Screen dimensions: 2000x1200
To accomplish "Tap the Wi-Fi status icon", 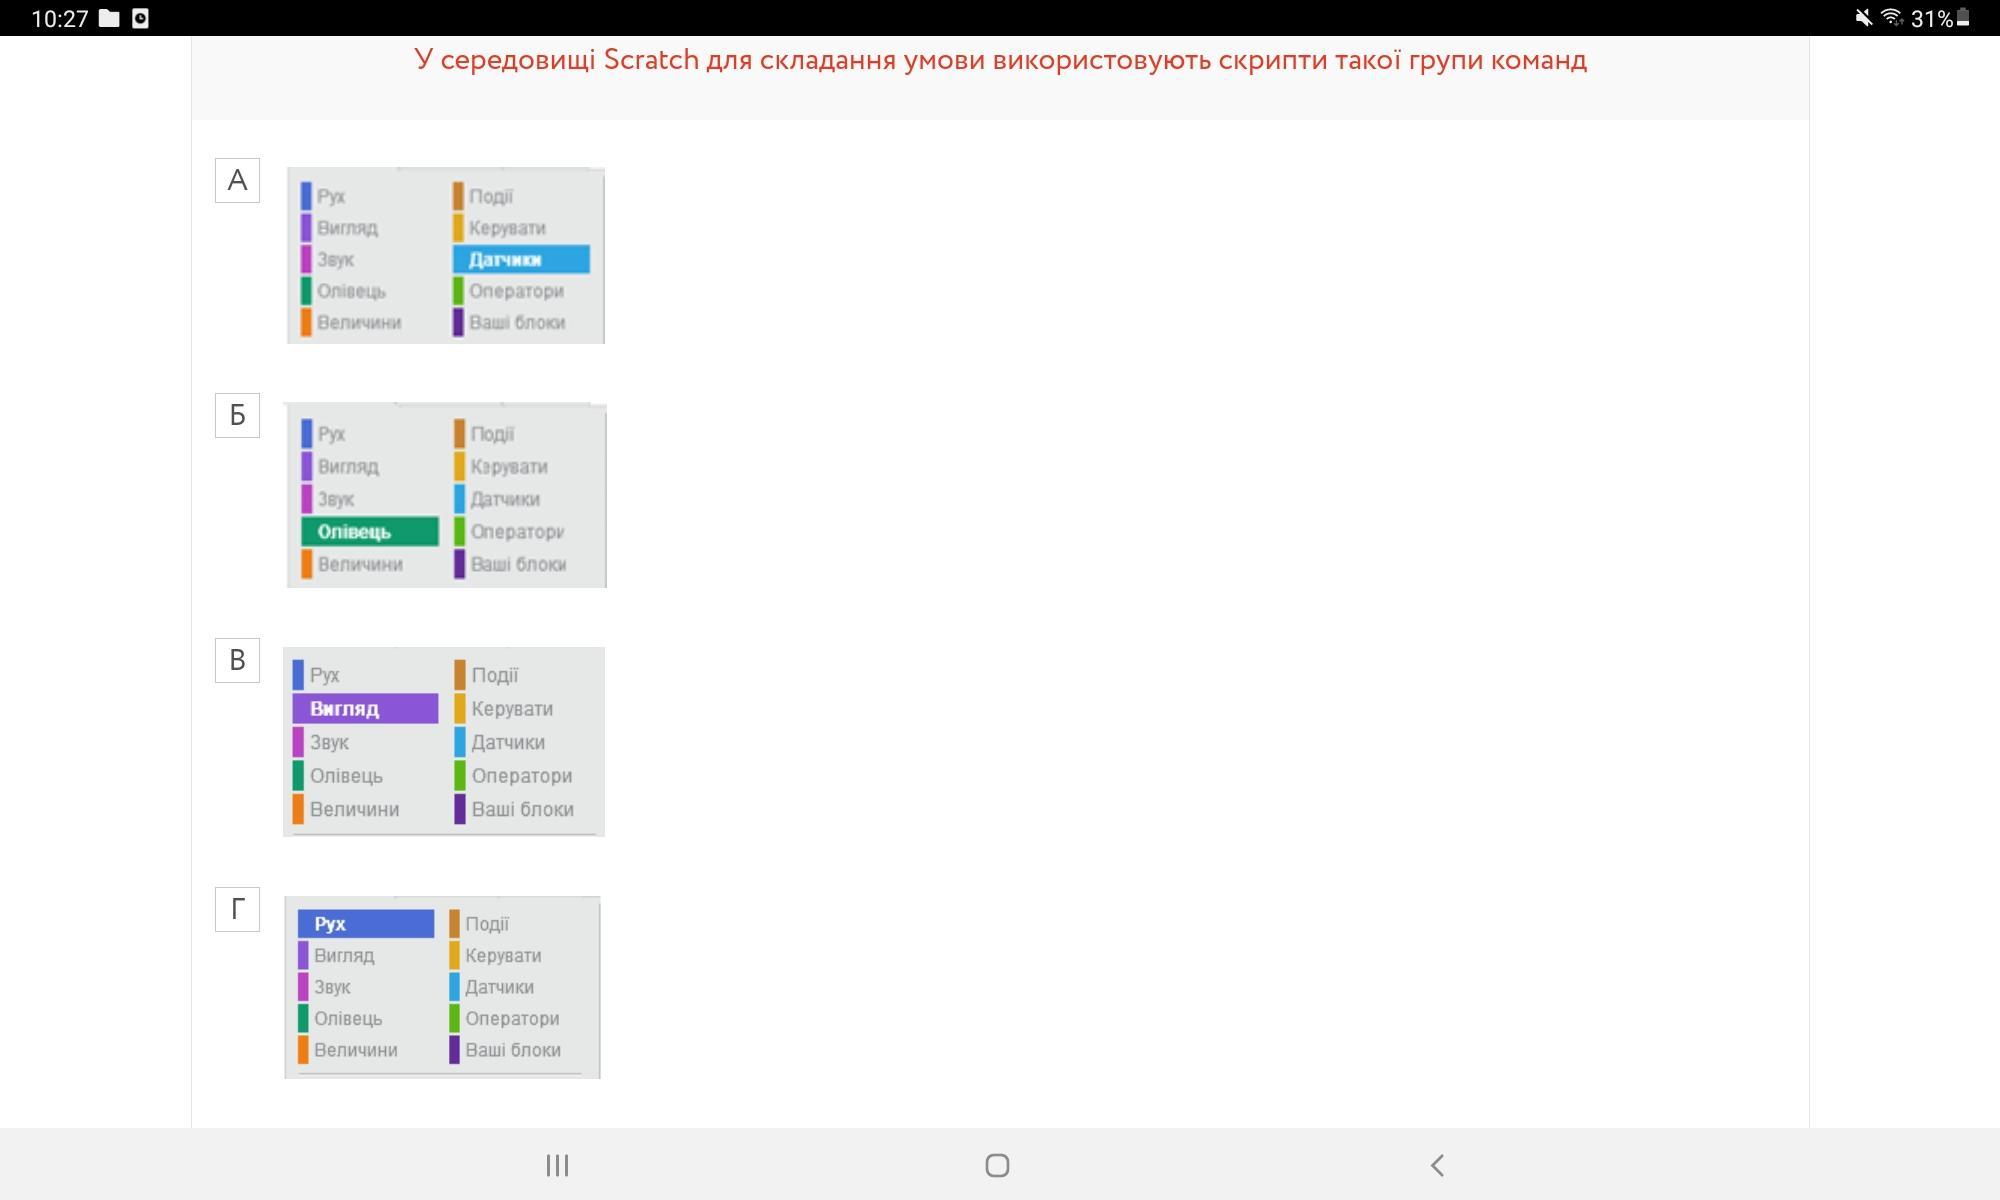I will 1891,18.
